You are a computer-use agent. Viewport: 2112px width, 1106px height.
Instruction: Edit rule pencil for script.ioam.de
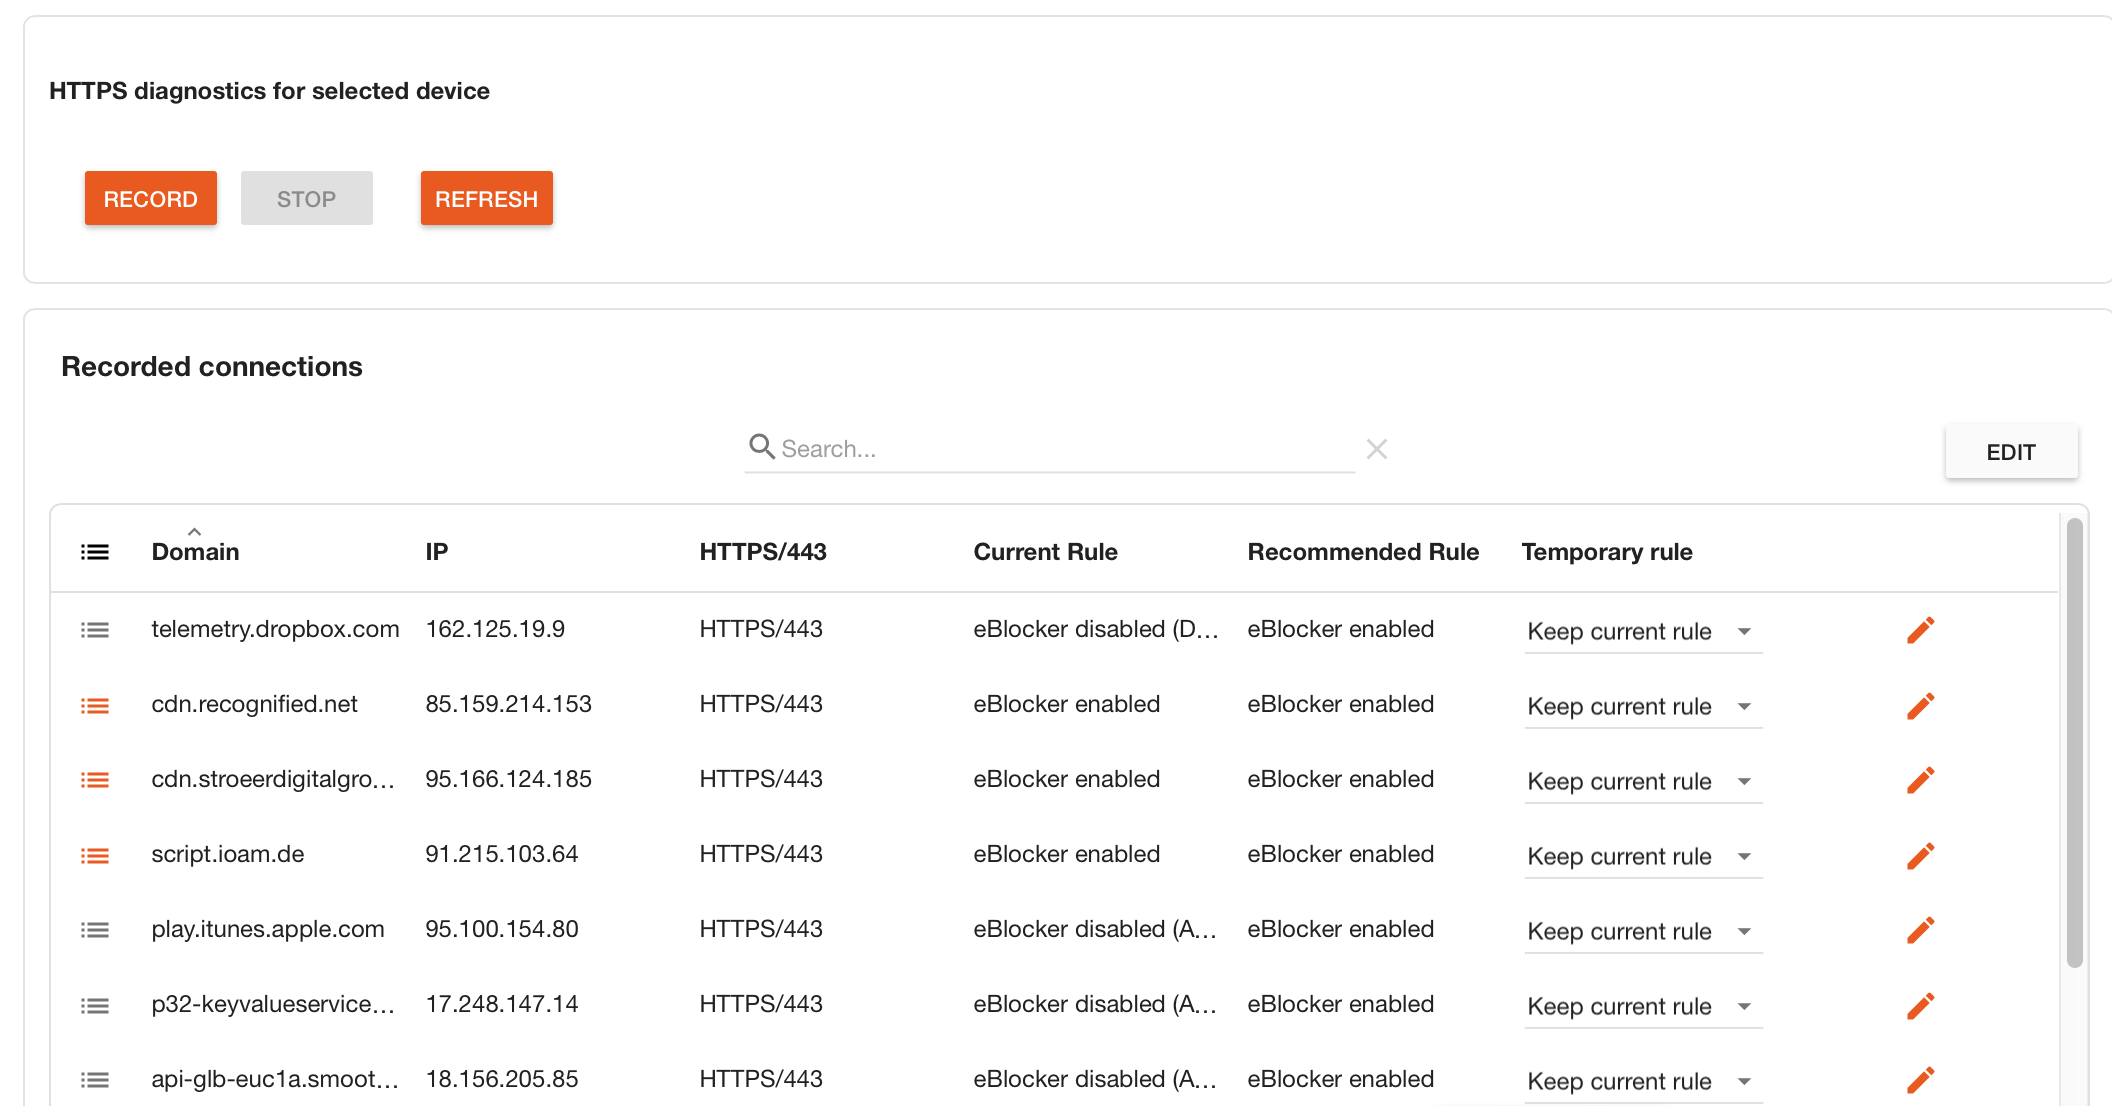click(1920, 856)
